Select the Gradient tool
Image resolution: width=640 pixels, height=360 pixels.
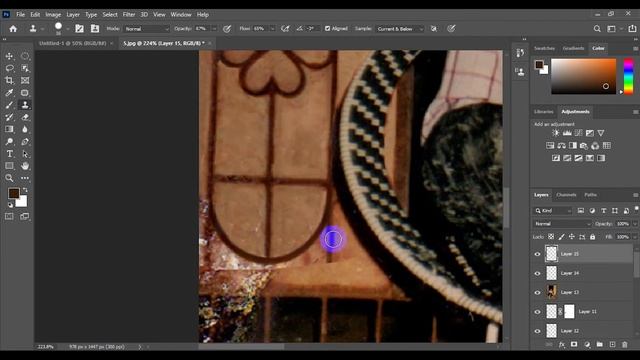9,129
